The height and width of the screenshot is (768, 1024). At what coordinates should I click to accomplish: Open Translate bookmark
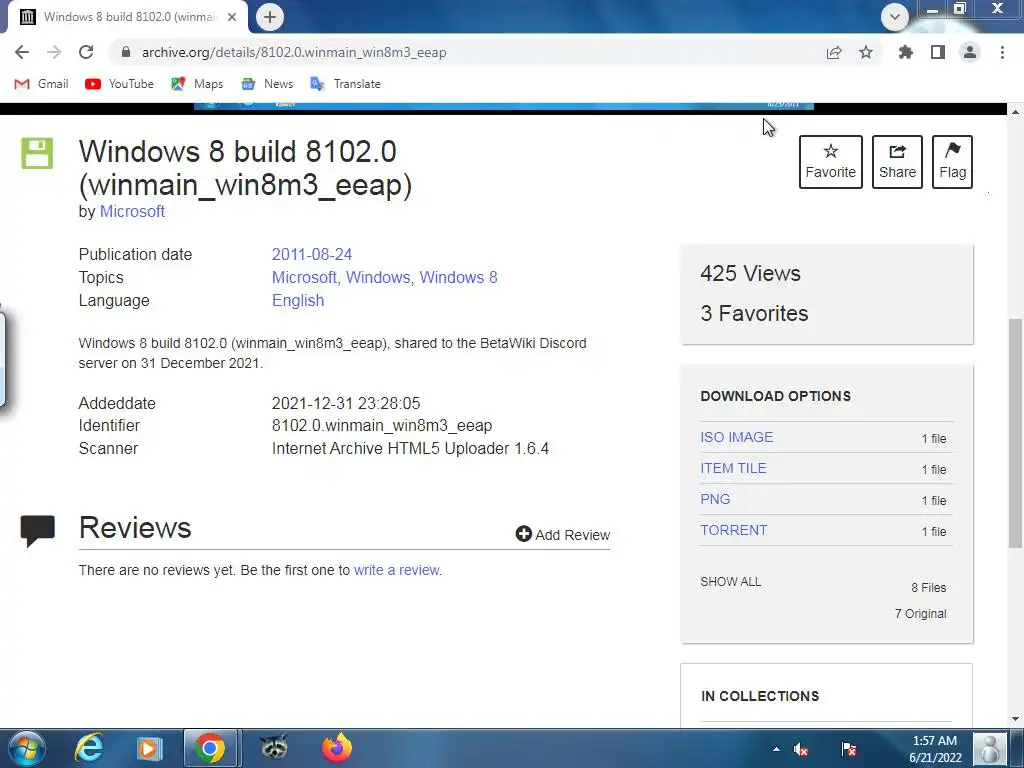click(x=345, y=84)
